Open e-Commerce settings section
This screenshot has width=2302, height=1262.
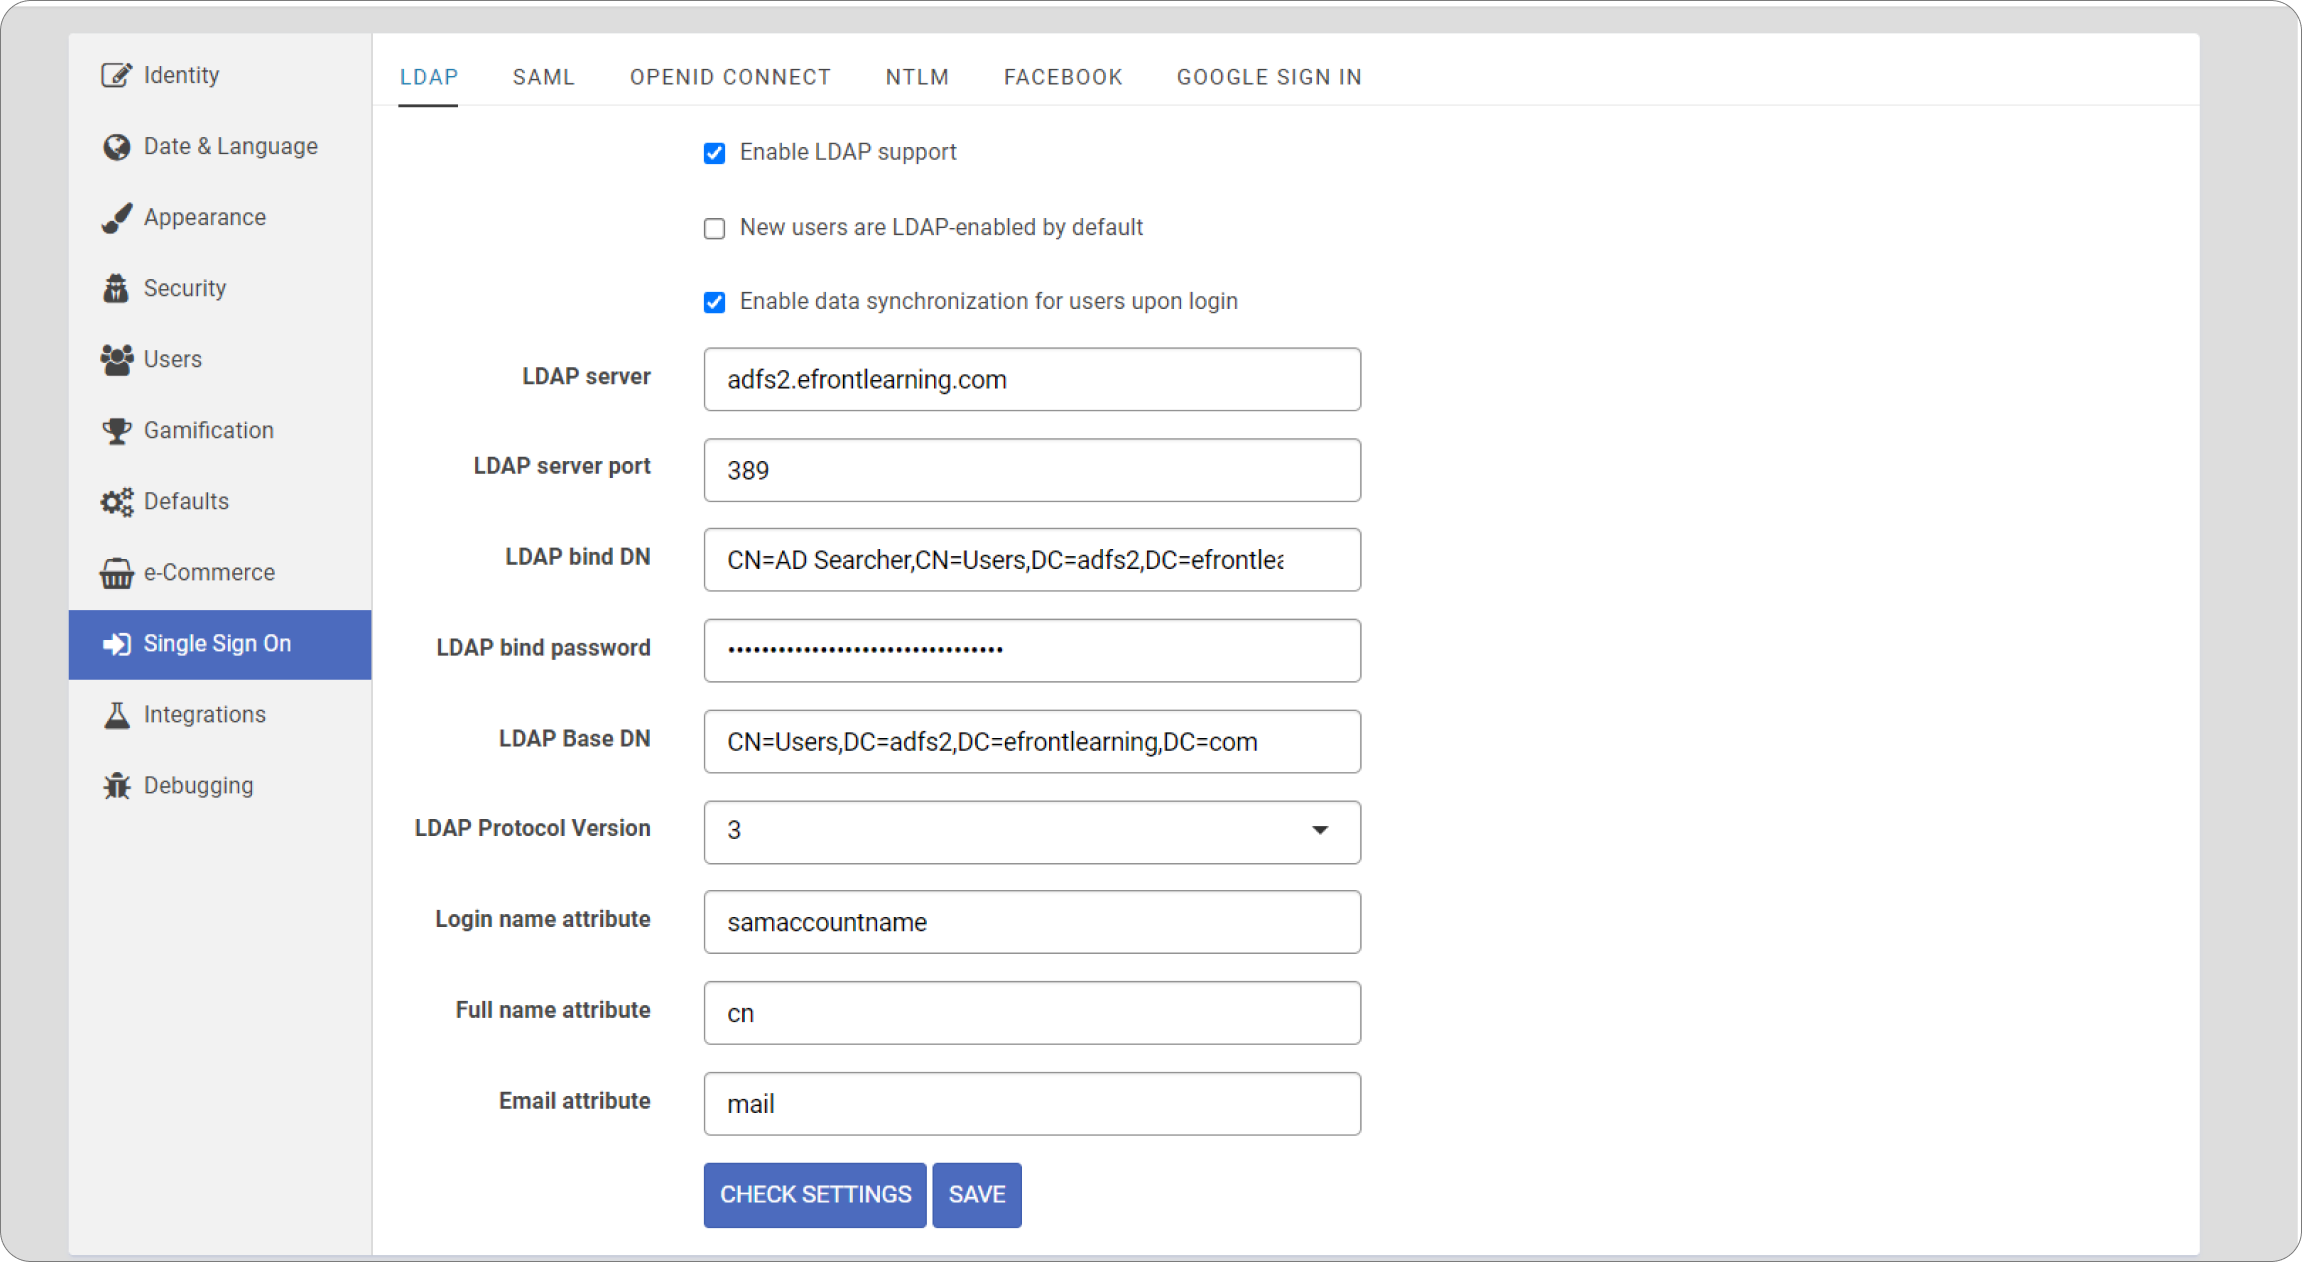[220, 573]
